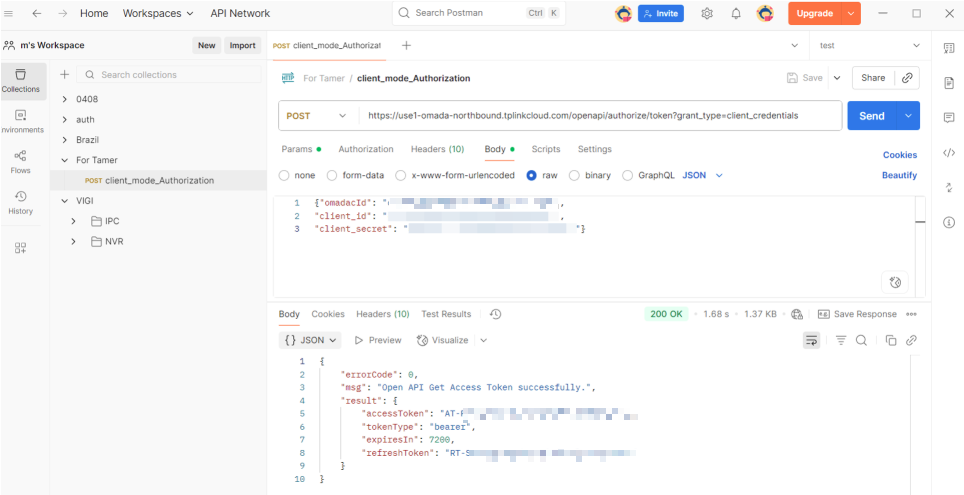Expand the VIGI collection
964x495 pixels.
click(65, 201)
